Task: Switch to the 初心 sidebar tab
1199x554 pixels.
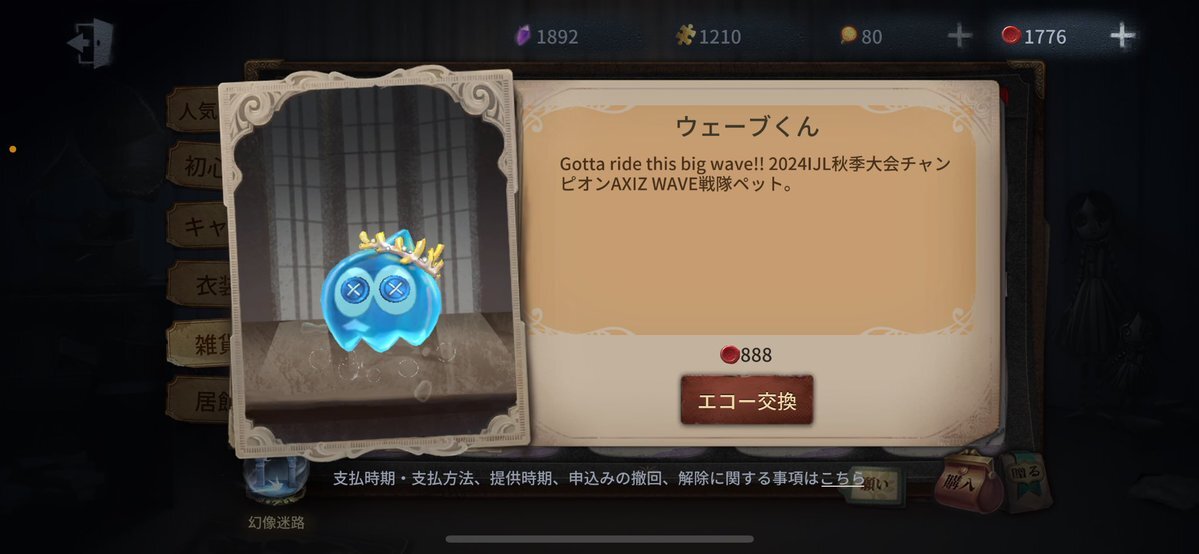Action: (x=199, y=166)
